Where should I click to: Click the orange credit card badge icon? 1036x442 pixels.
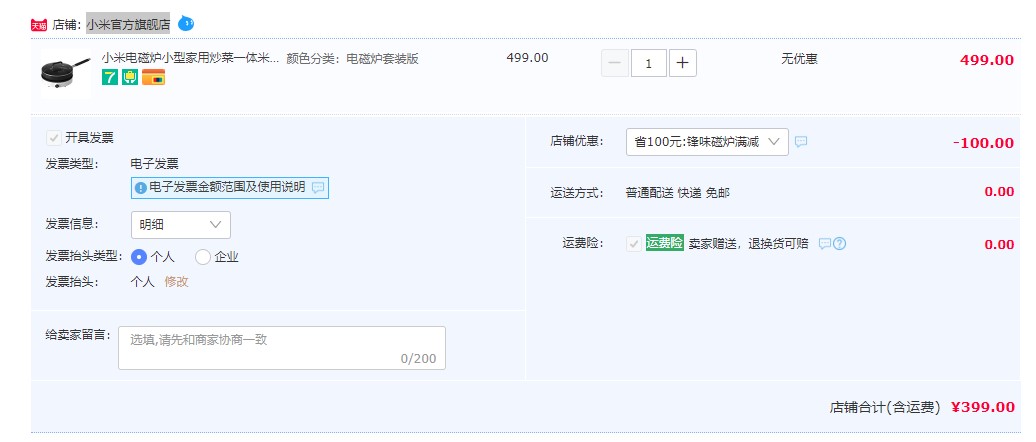click(153, 77)
